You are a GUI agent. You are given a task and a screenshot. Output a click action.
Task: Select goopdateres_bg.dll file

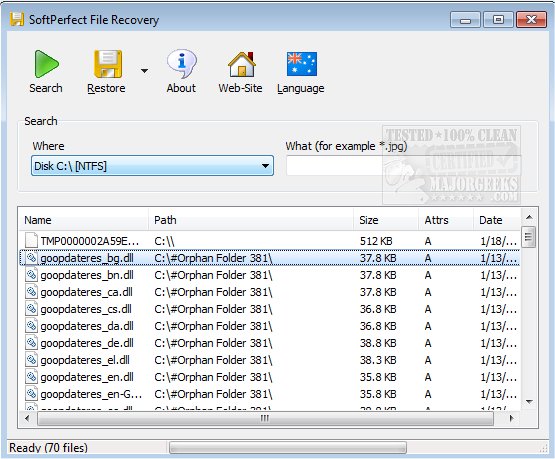[270, 258]
